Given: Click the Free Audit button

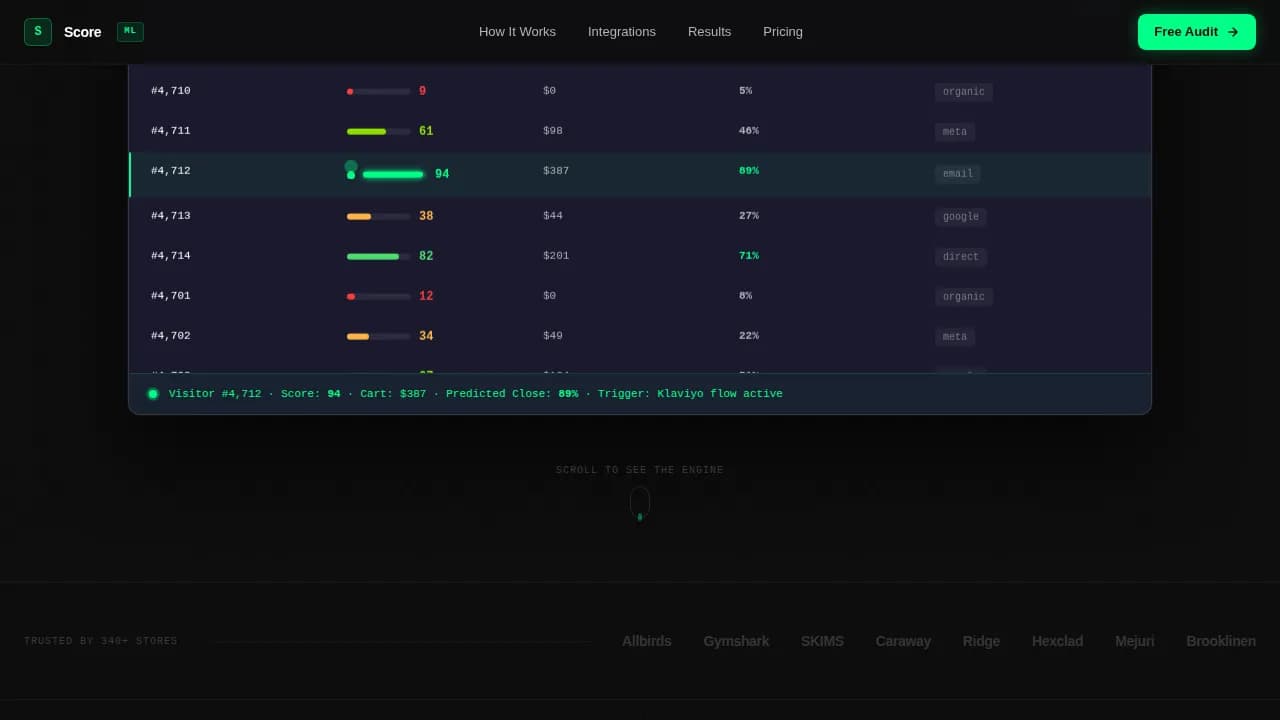Looking at the screenshot, I should tap(1196, 31).
